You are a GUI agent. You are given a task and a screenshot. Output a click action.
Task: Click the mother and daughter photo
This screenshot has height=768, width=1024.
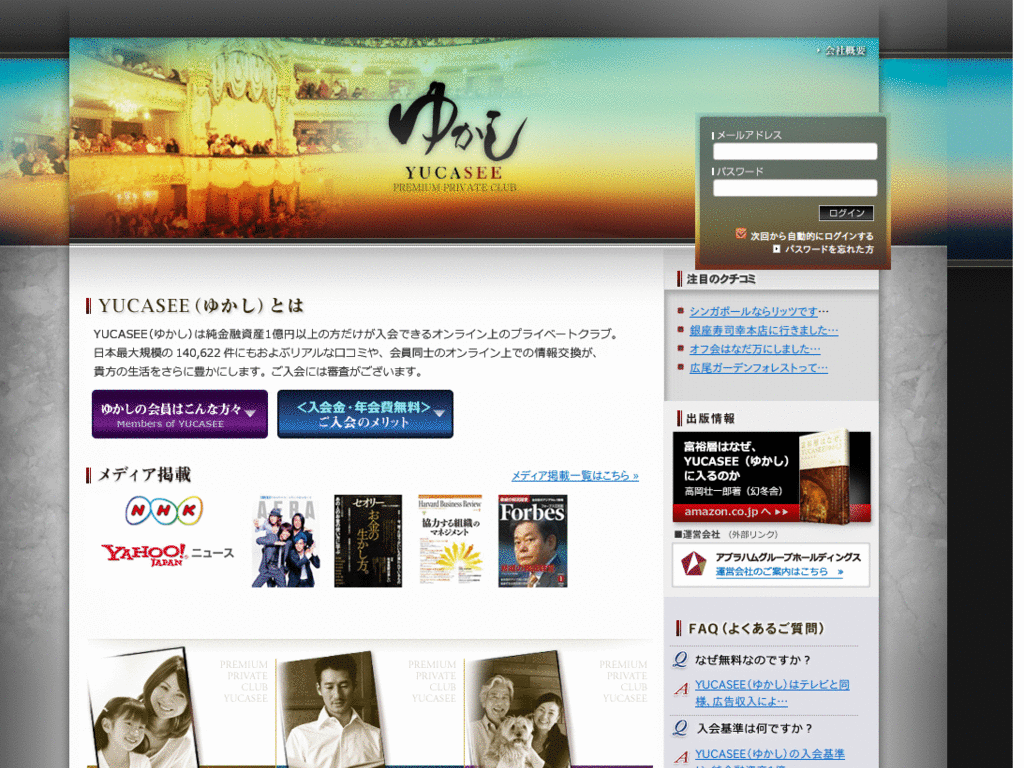coord(143,709)
